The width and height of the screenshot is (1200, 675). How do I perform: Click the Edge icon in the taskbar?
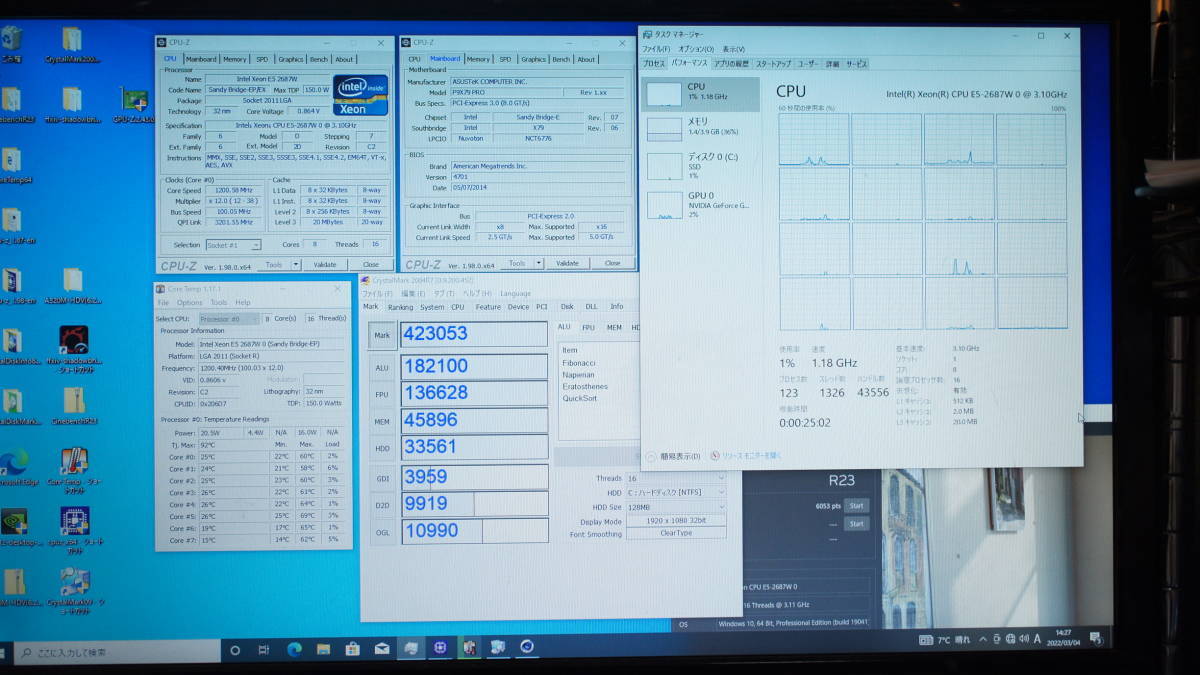[x=295, y=649]
